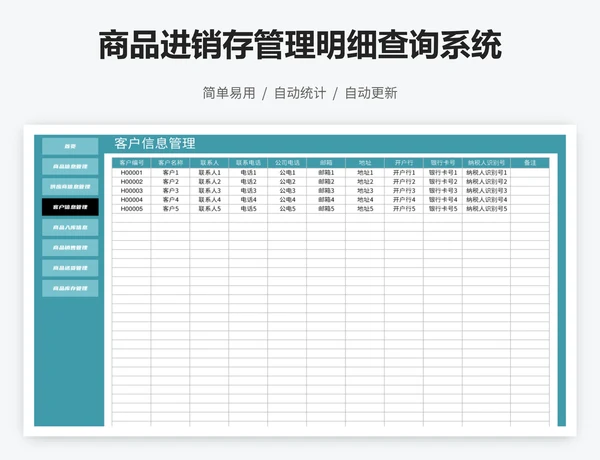Screen dimensions: 600x460
Task: Select the 联系人1 cell
Action: click(x=209, y=173)
